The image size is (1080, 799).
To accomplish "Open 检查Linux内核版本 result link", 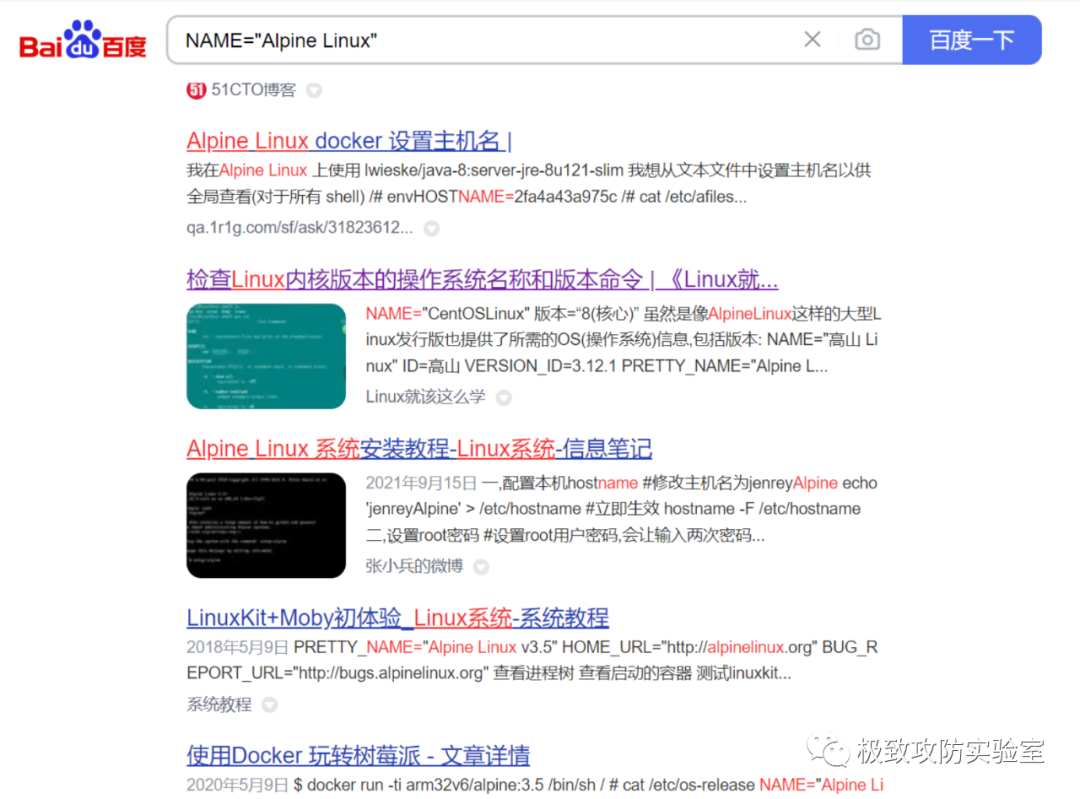I will click(x=482, y=278).
